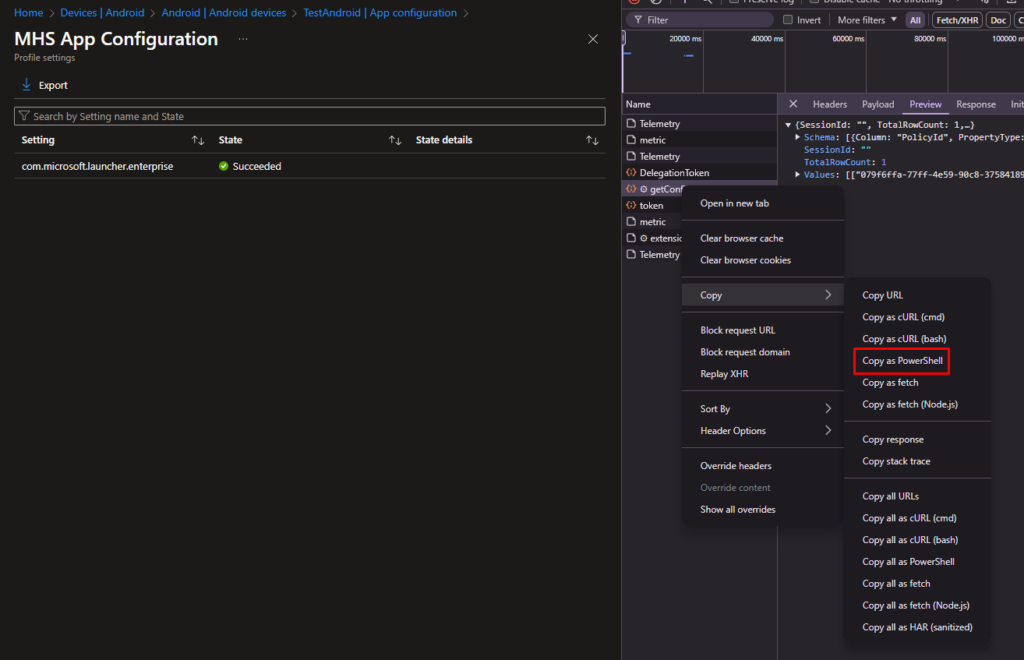Expand the Sort By submenu

coord(828,409)
